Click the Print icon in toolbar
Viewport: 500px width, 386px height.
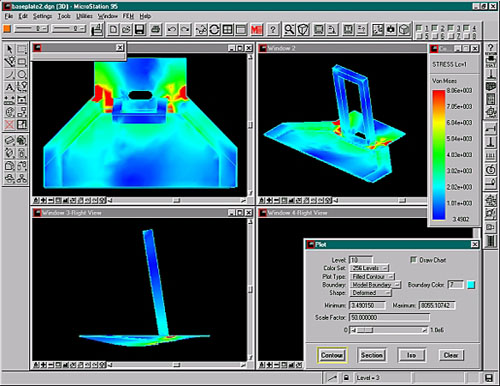click(x=155, y=30)
